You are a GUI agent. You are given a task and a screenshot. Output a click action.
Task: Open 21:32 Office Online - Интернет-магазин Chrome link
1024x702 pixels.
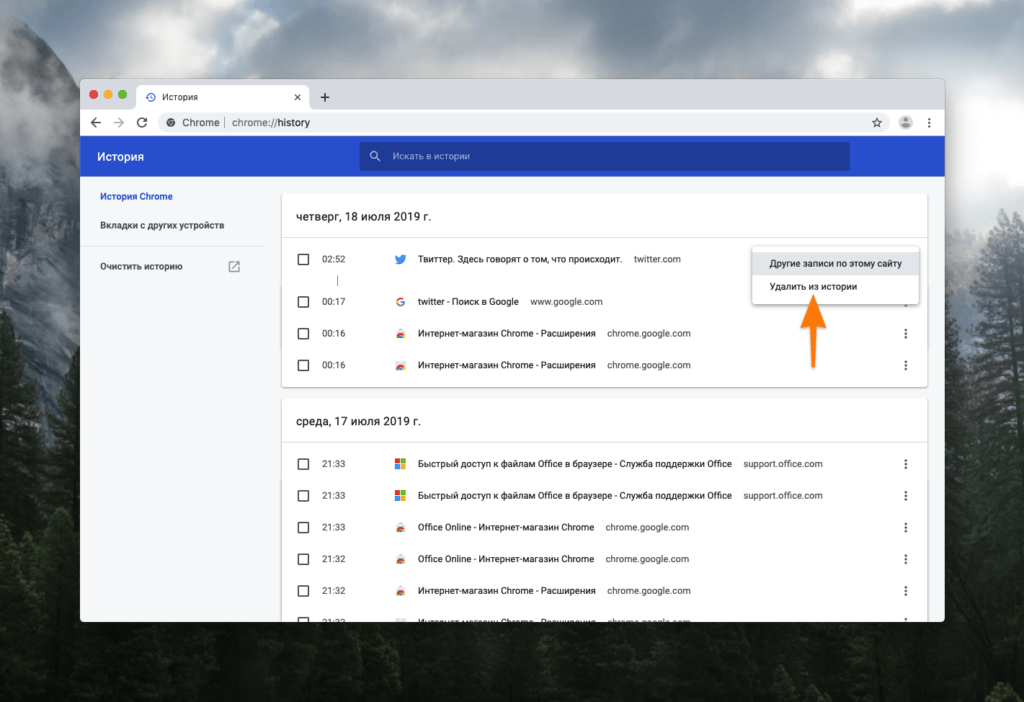(x=506, y=559)
